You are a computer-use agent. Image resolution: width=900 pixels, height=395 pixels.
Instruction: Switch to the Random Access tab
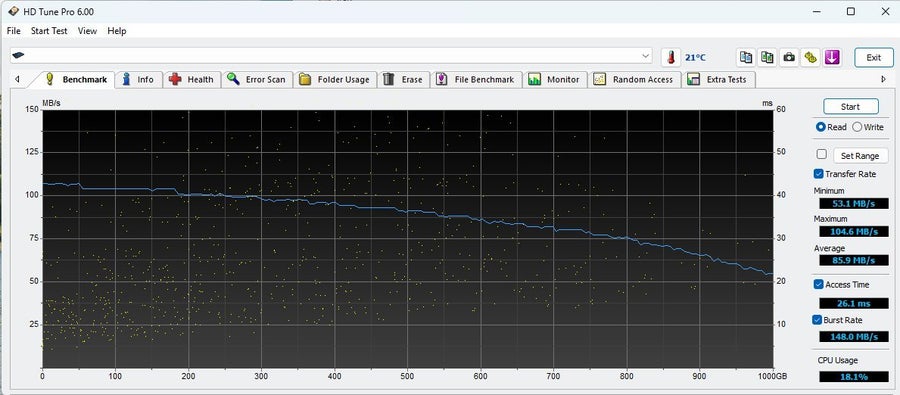coord(635,80)
